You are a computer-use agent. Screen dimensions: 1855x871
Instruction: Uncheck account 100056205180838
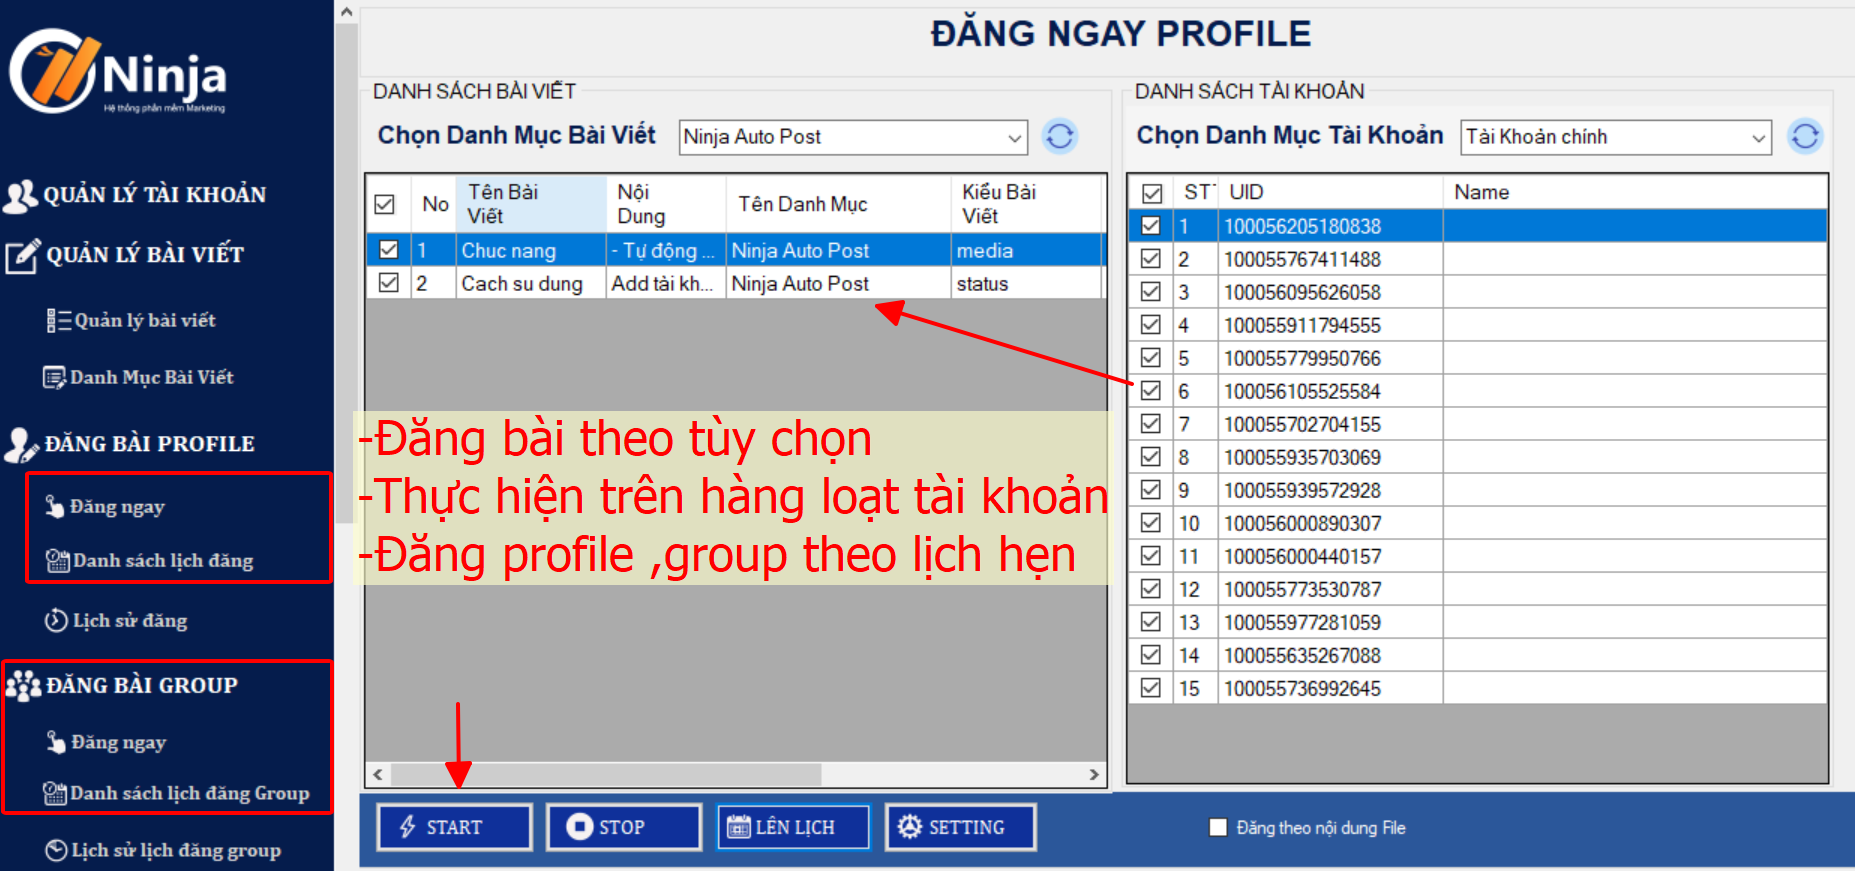pyautogui.click(x=1151, y=226)
